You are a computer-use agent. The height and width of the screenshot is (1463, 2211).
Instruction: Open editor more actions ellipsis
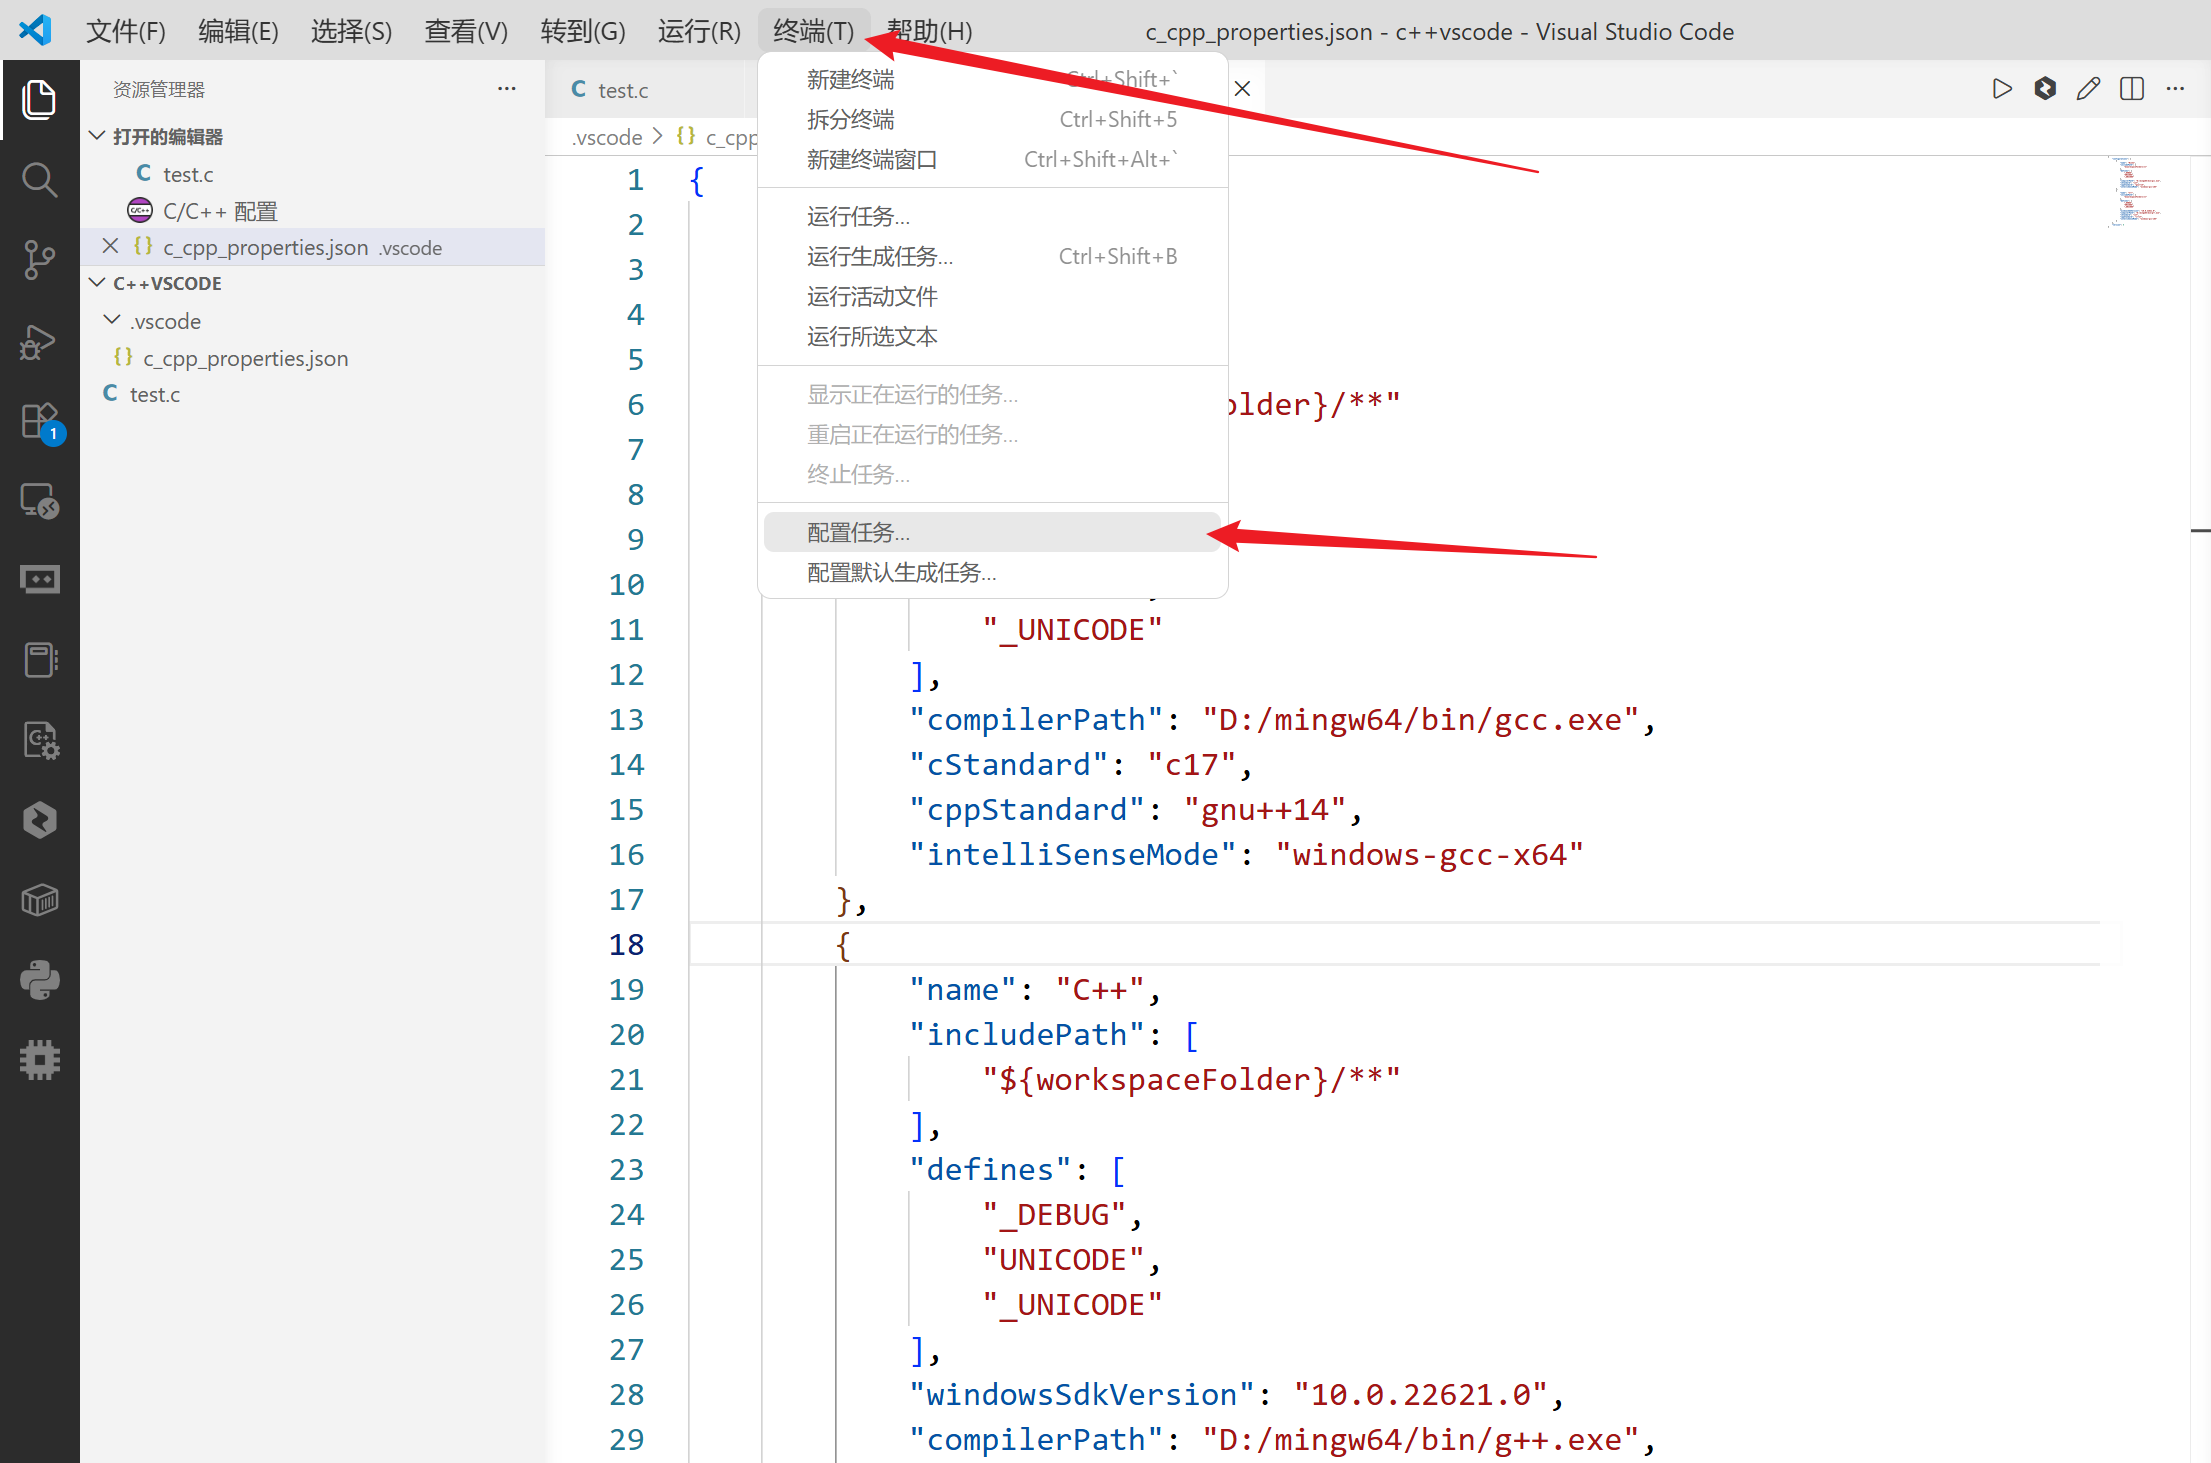point(2175,89)
